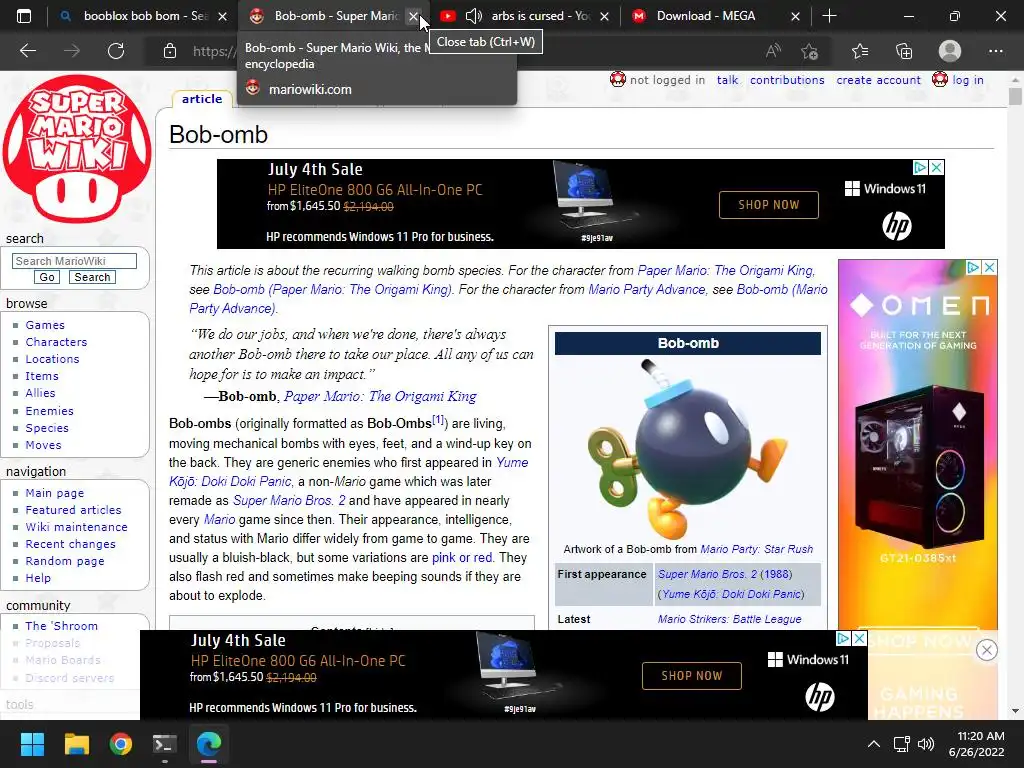Focus the Search MarioWiki field

(x=74, y=261)
